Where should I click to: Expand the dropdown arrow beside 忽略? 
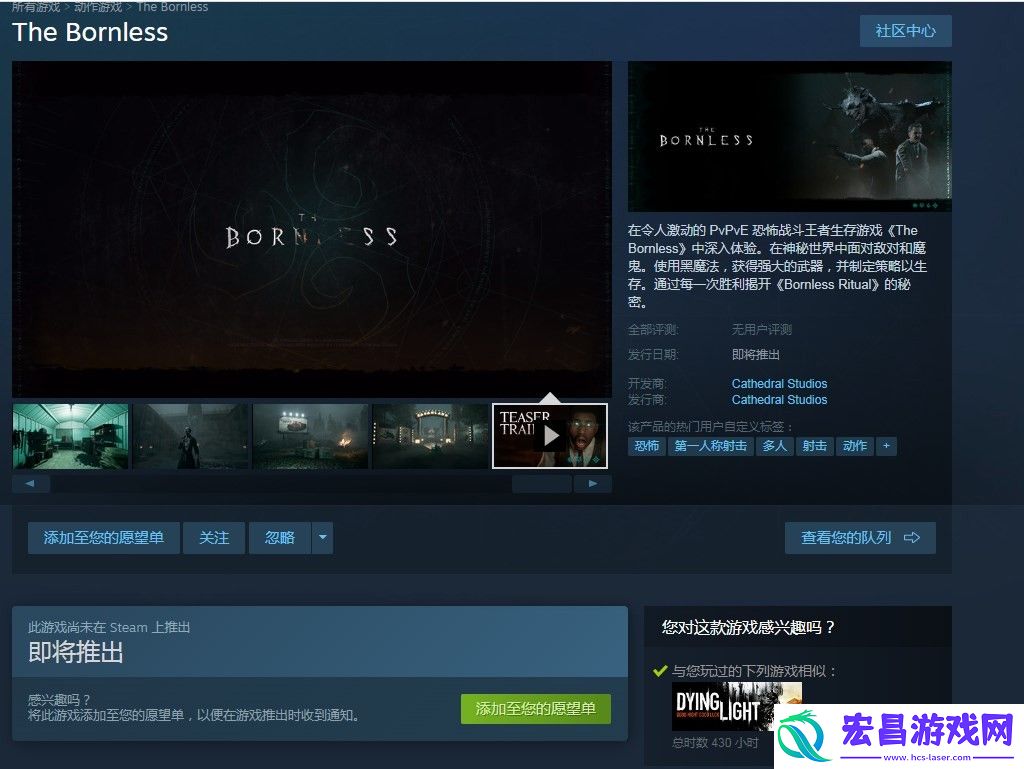click(323, 538)
